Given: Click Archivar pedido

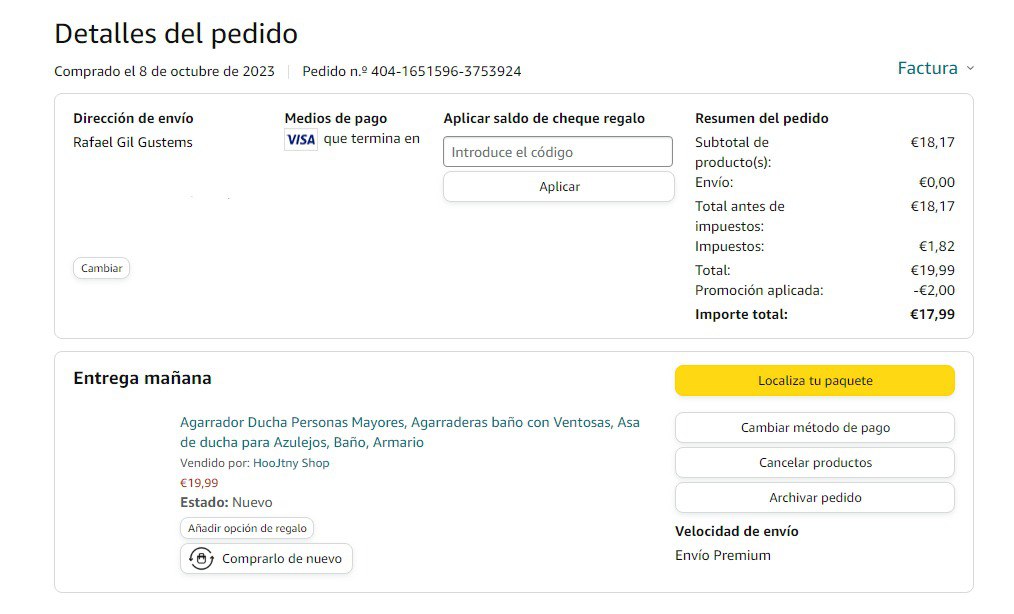Looking at the screenshot, I should pos(814,498).
